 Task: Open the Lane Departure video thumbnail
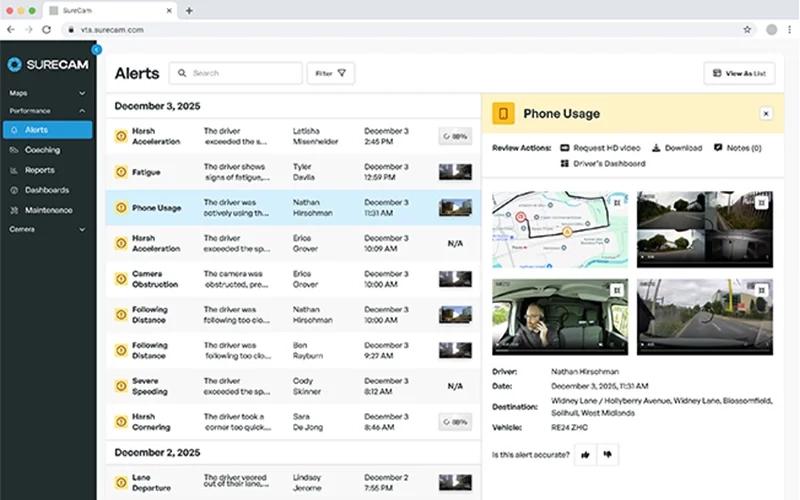(455, 483)
